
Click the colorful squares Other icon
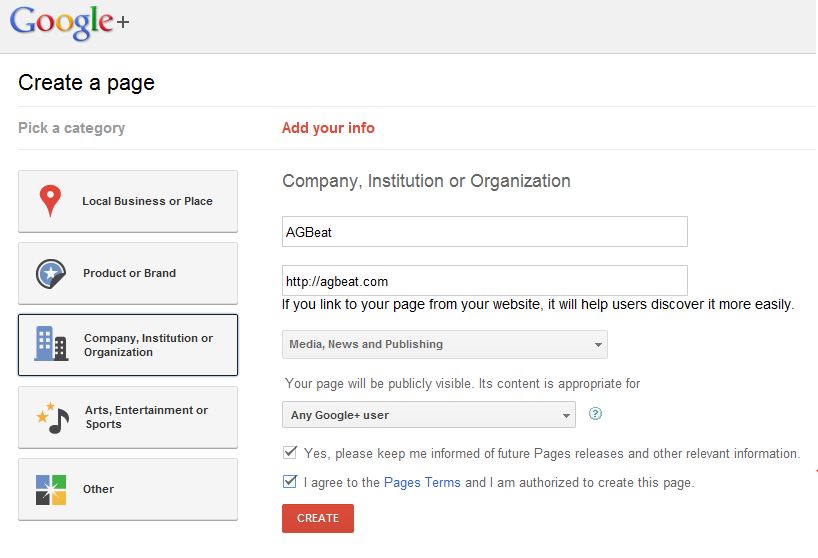coord(51,489)
